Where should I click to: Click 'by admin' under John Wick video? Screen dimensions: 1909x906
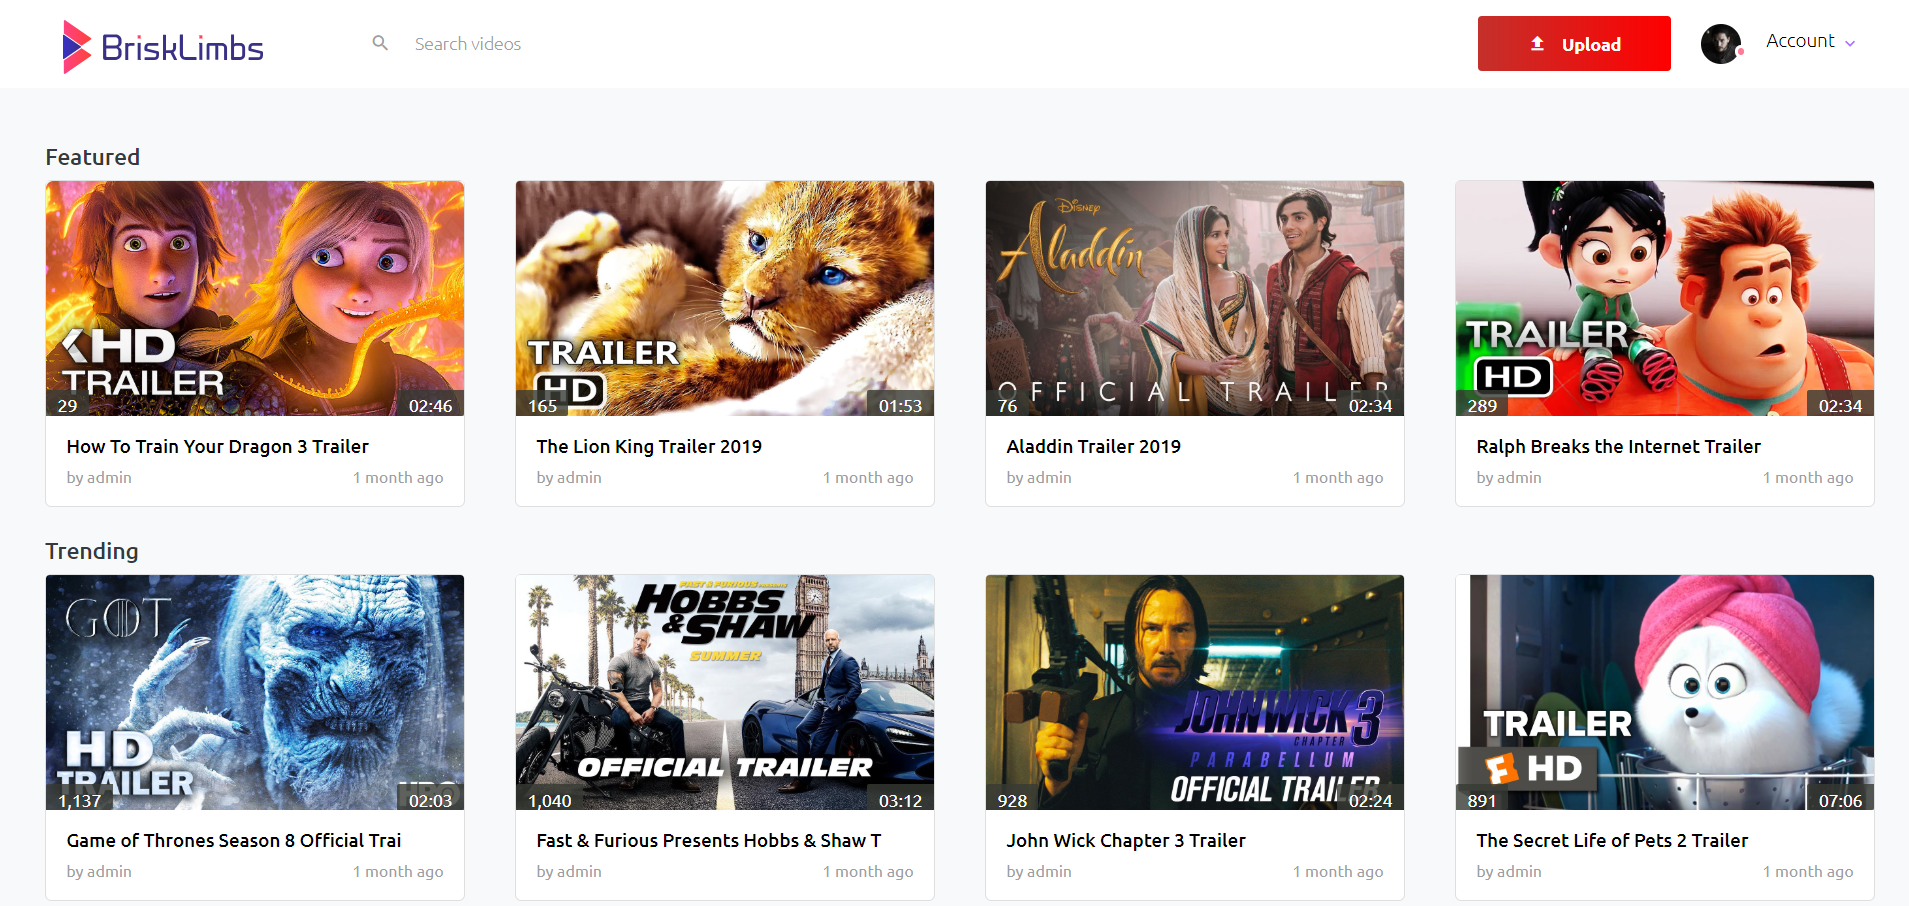[x=1039, y=872]
